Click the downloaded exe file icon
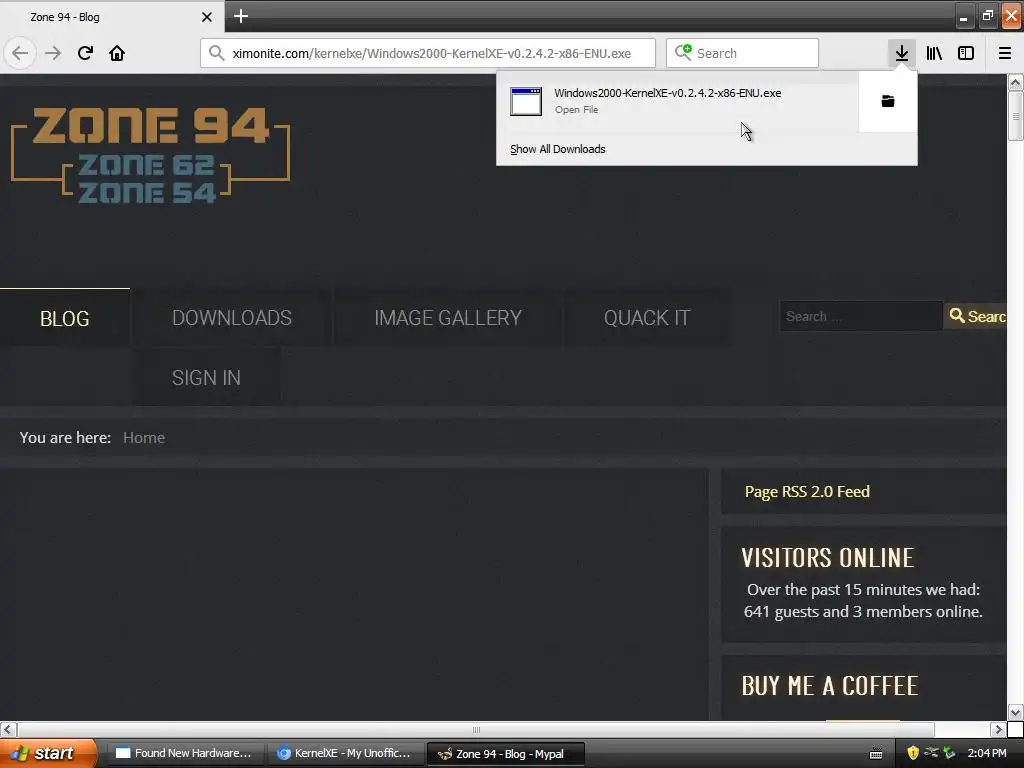1024x768 pixels. pos(526,101)
